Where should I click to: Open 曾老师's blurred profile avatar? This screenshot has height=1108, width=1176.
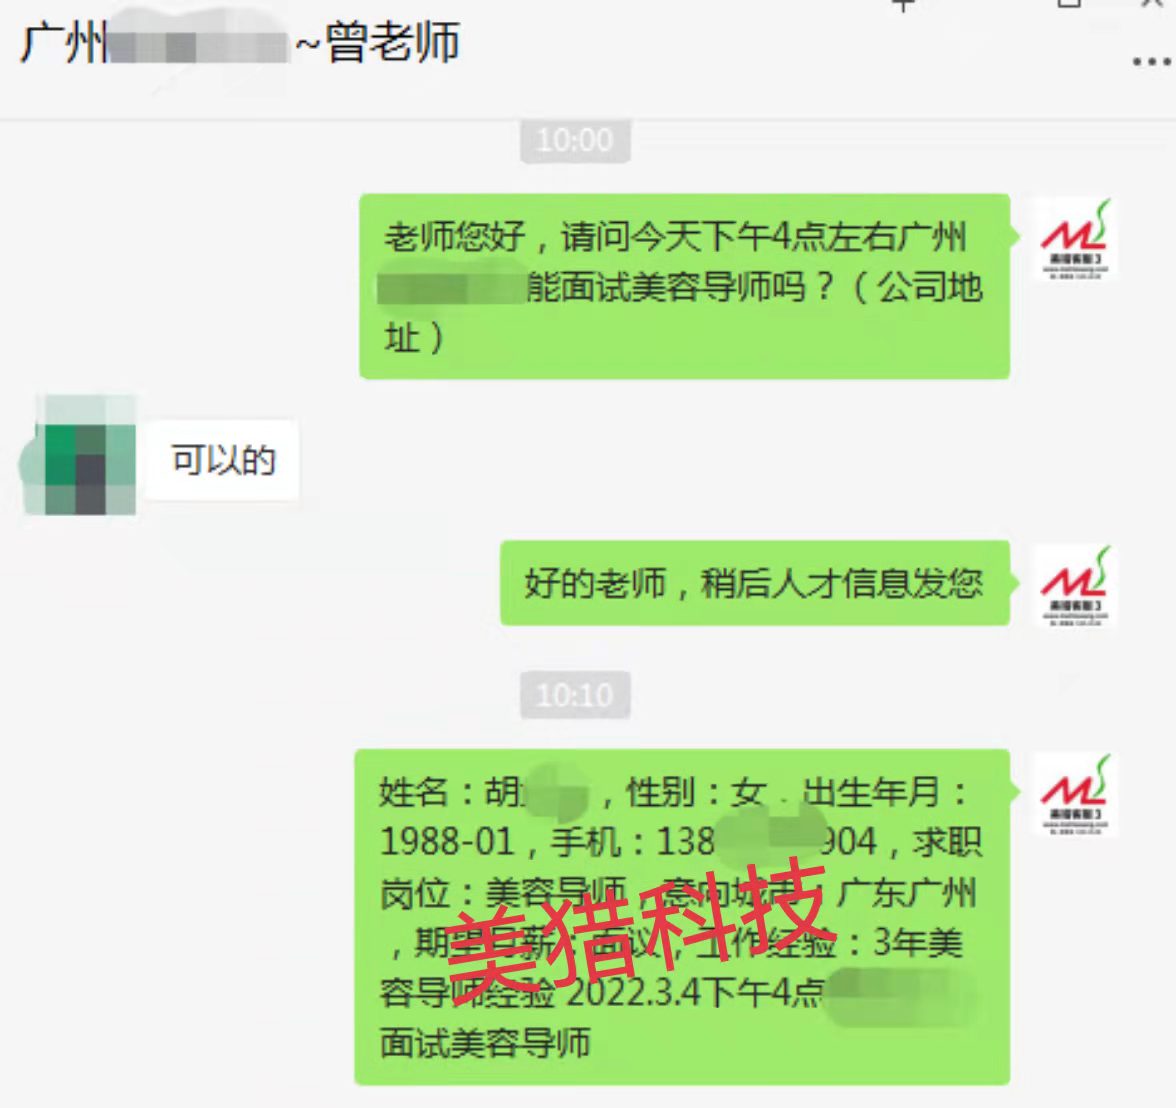(79, 455)
